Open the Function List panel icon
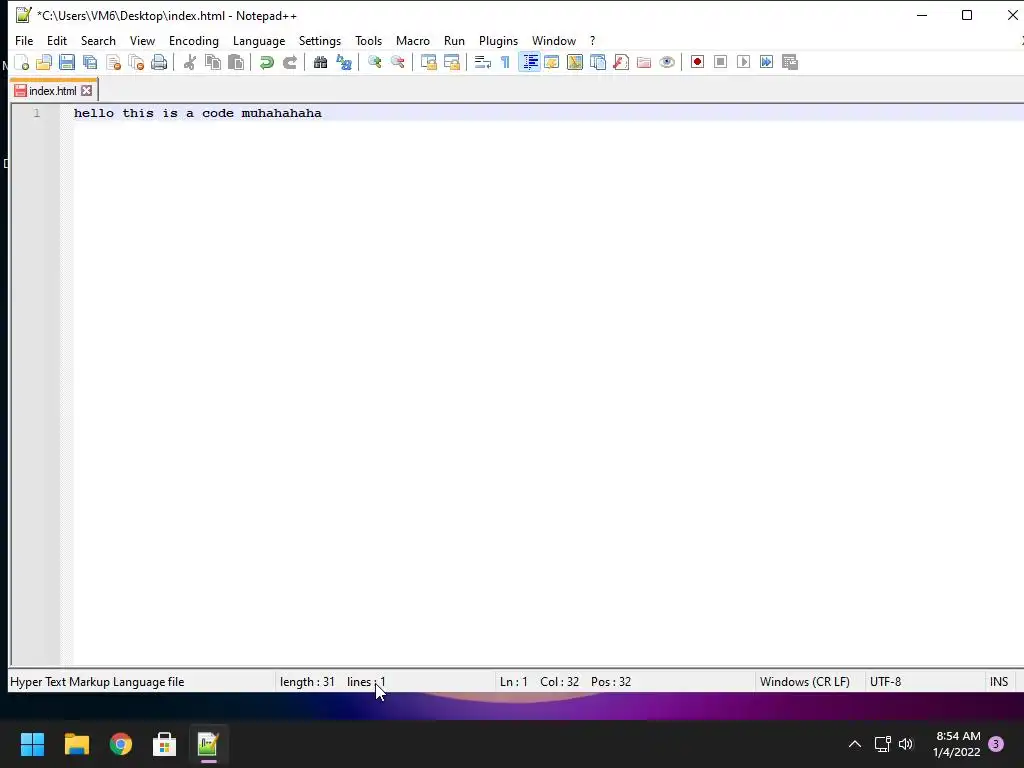The image size is (1024, 768). (621, 62)
